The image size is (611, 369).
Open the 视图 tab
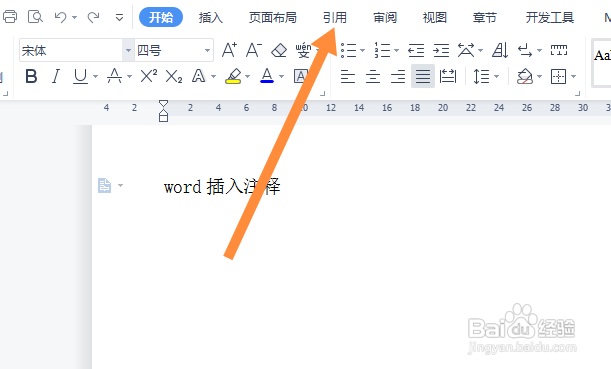[x=434, y=18]
